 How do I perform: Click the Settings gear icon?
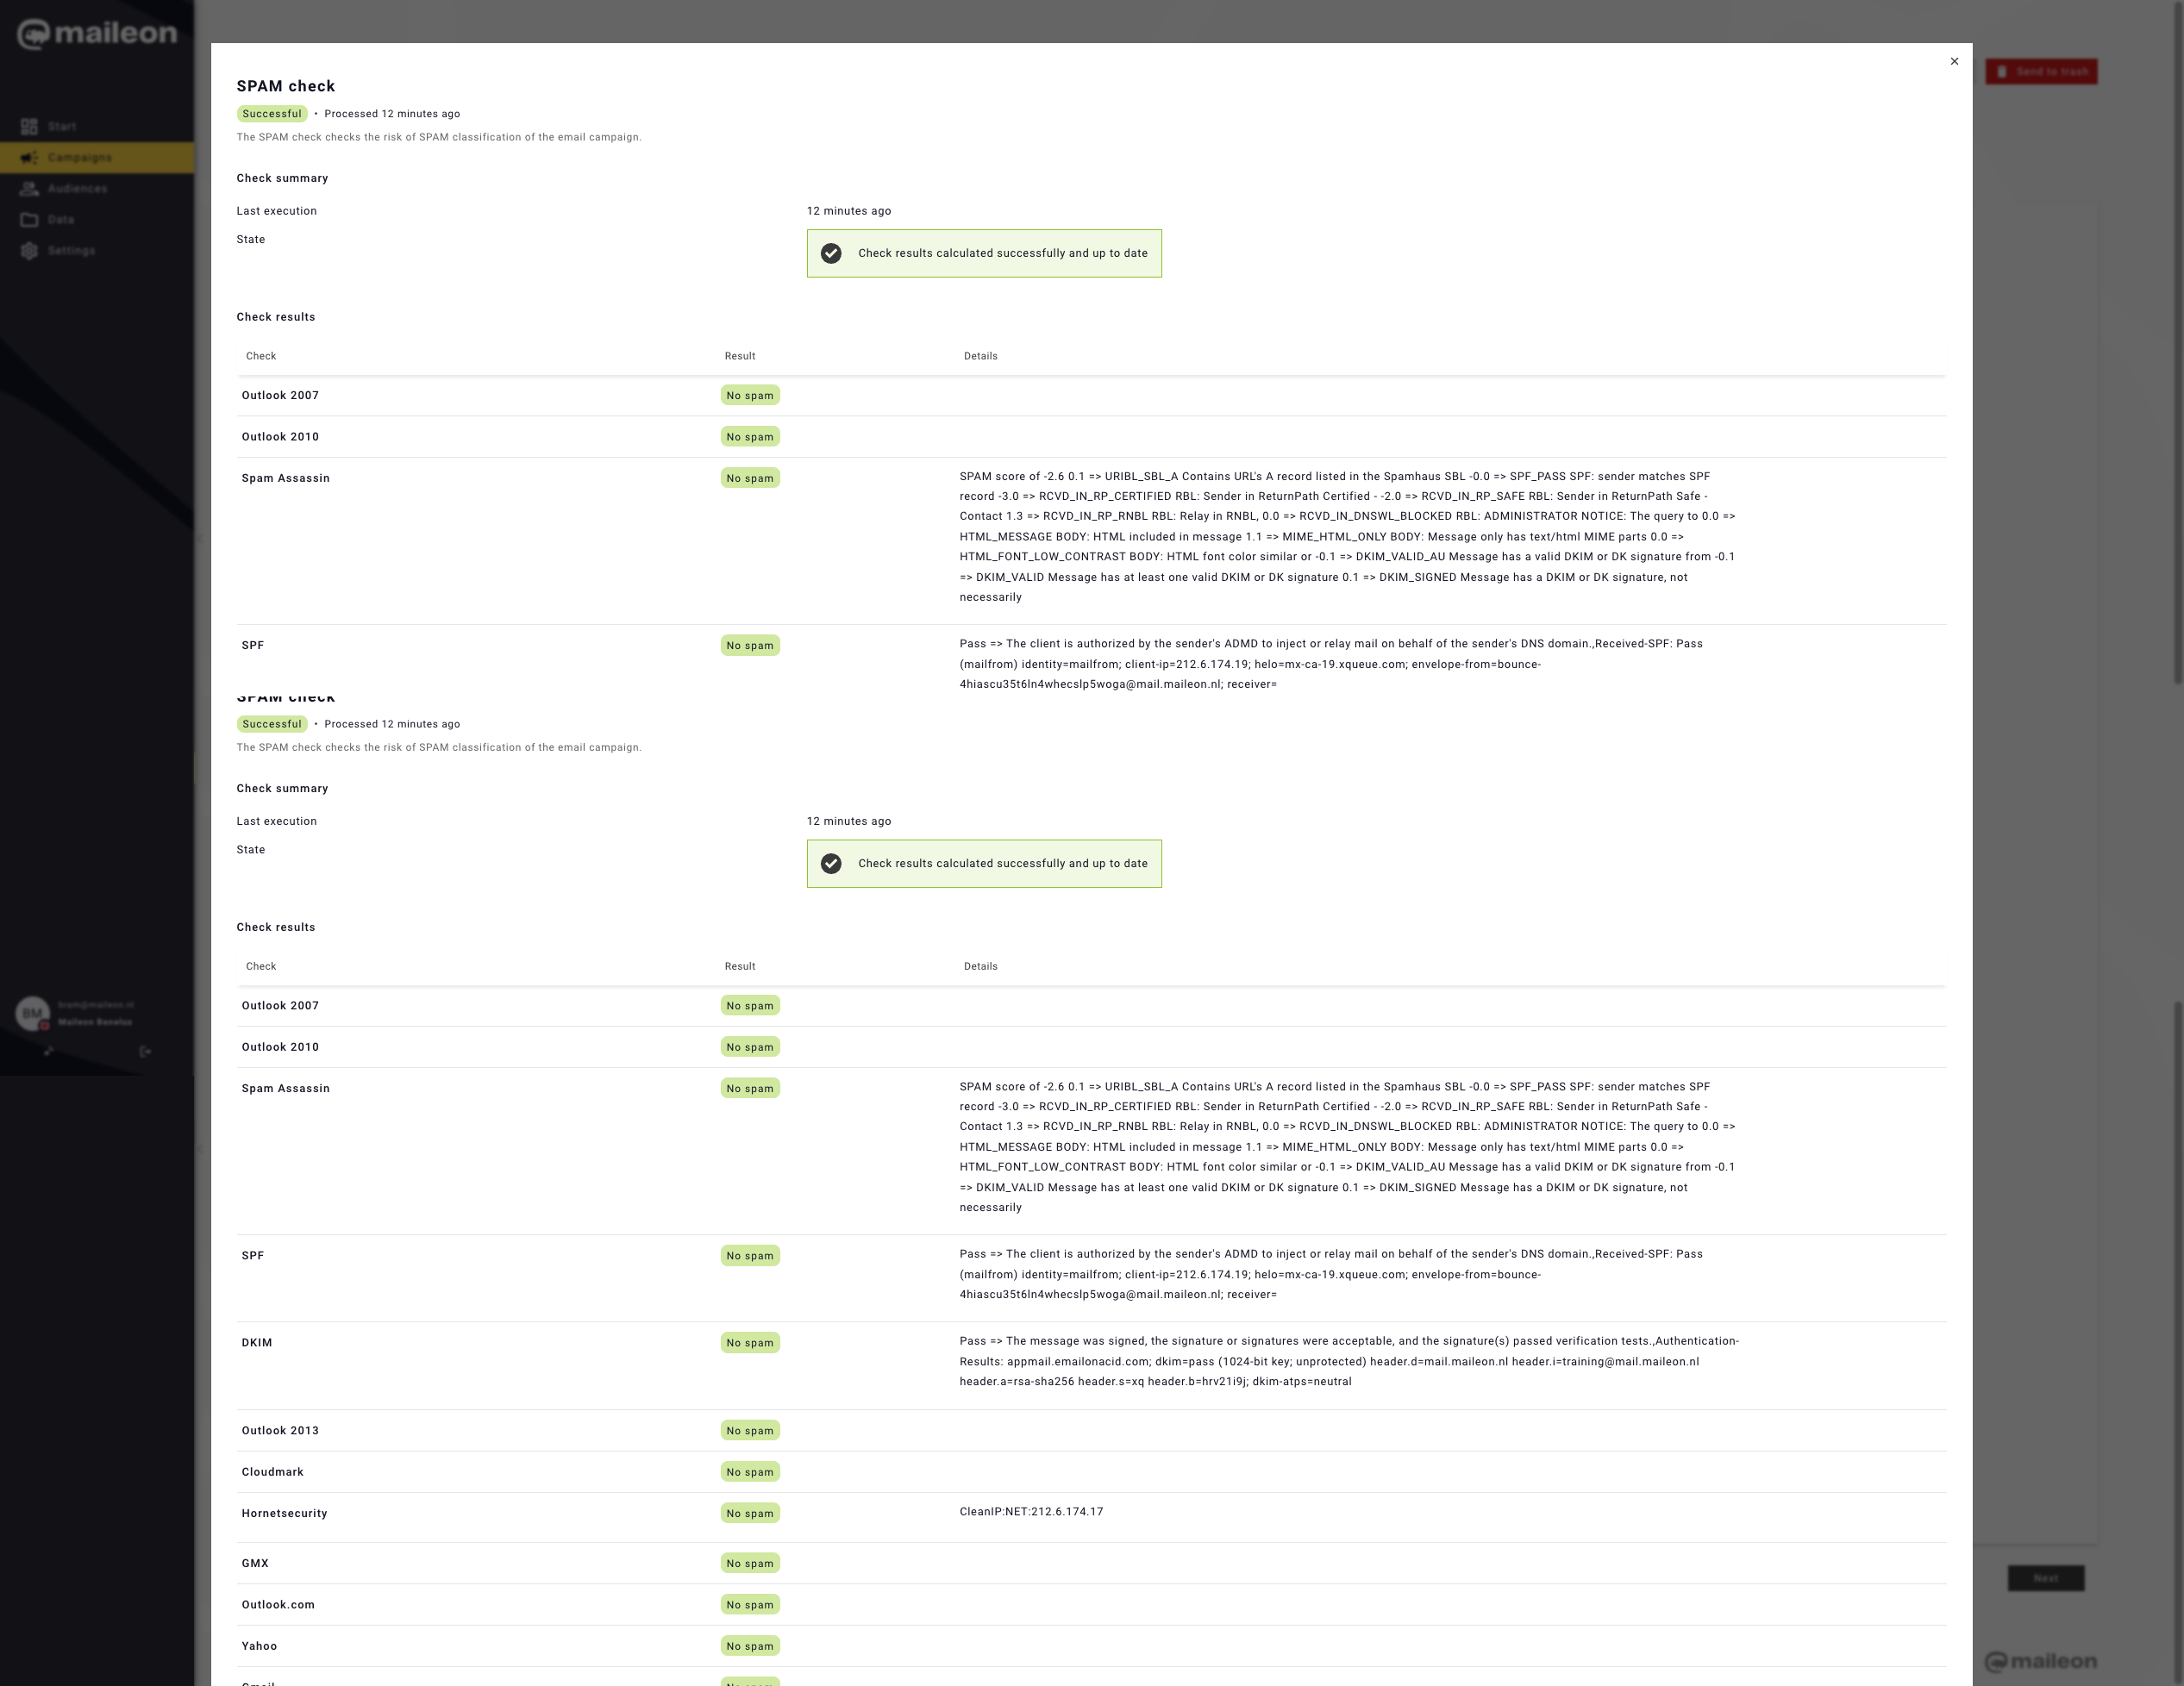(29, 251)
